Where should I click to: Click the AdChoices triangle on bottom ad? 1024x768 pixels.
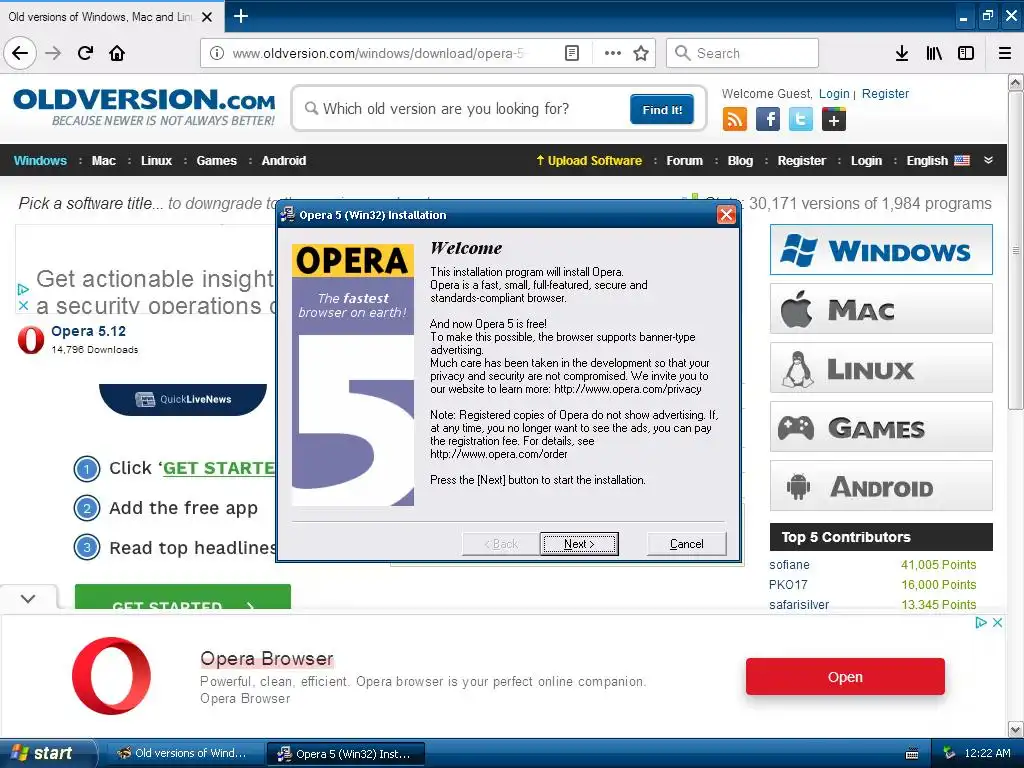[x=981, y=622]
